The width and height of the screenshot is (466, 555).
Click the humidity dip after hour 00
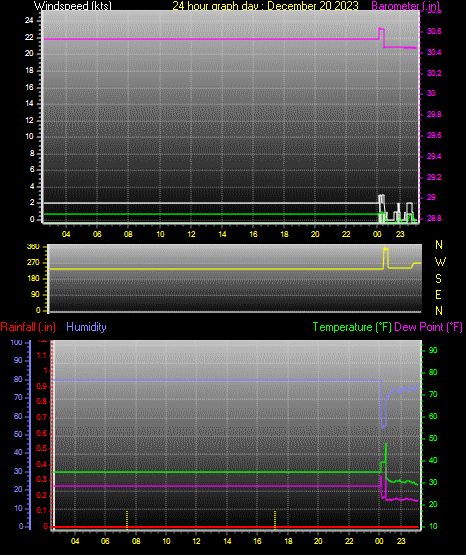(384, 418)
